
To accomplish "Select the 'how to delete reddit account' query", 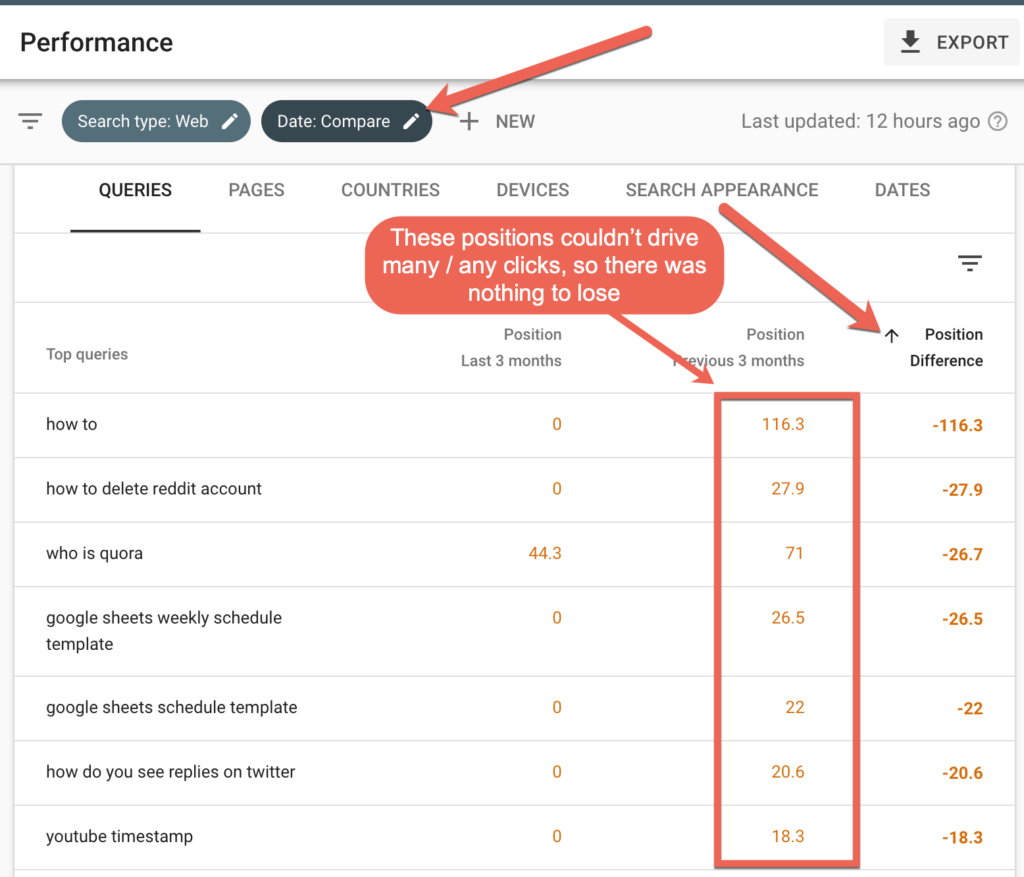I will click(154, 489).
